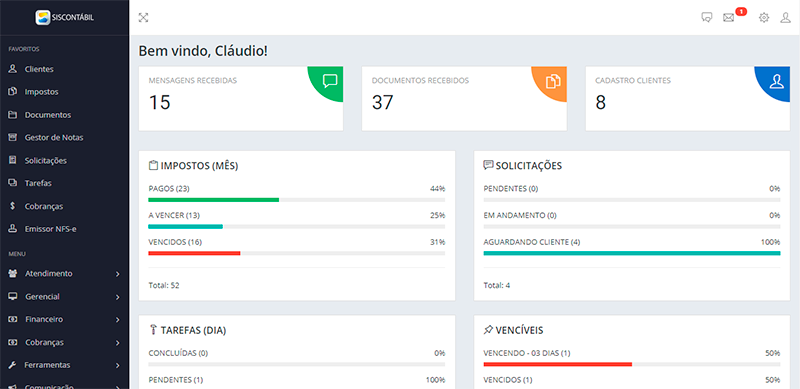Click the green message icon on Mensagens Recebidas card

pyautogui.click(x=330, y=80)
